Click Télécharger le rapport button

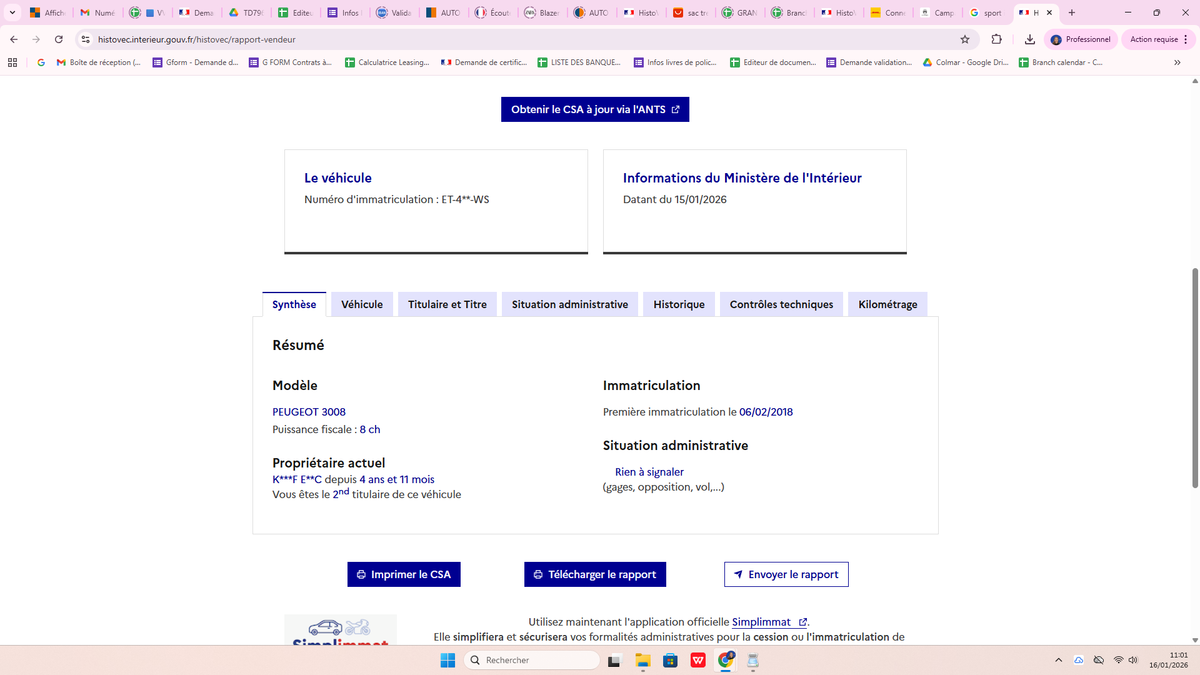(595, 574)
